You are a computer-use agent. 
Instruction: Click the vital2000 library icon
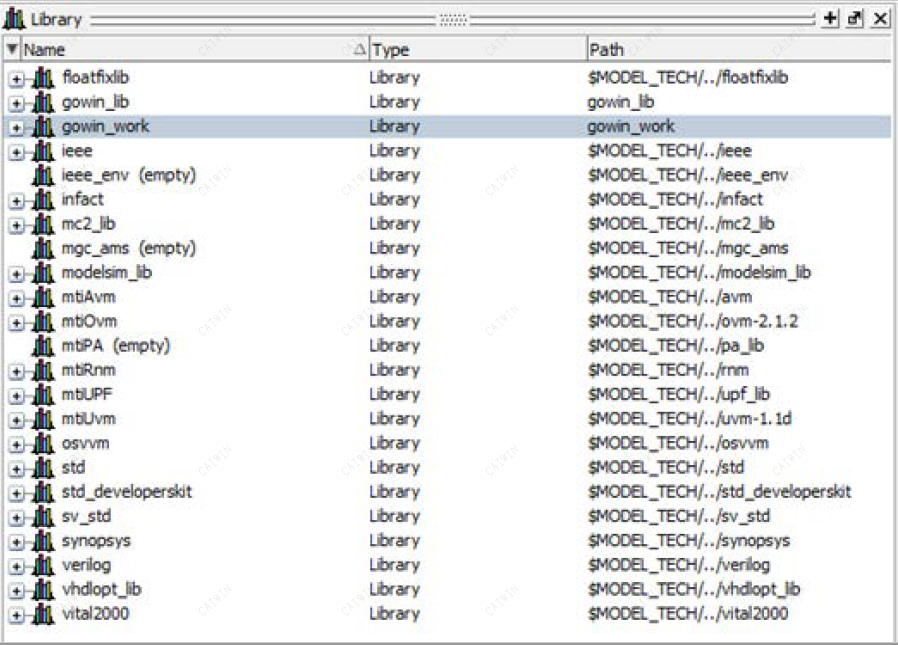43,614
